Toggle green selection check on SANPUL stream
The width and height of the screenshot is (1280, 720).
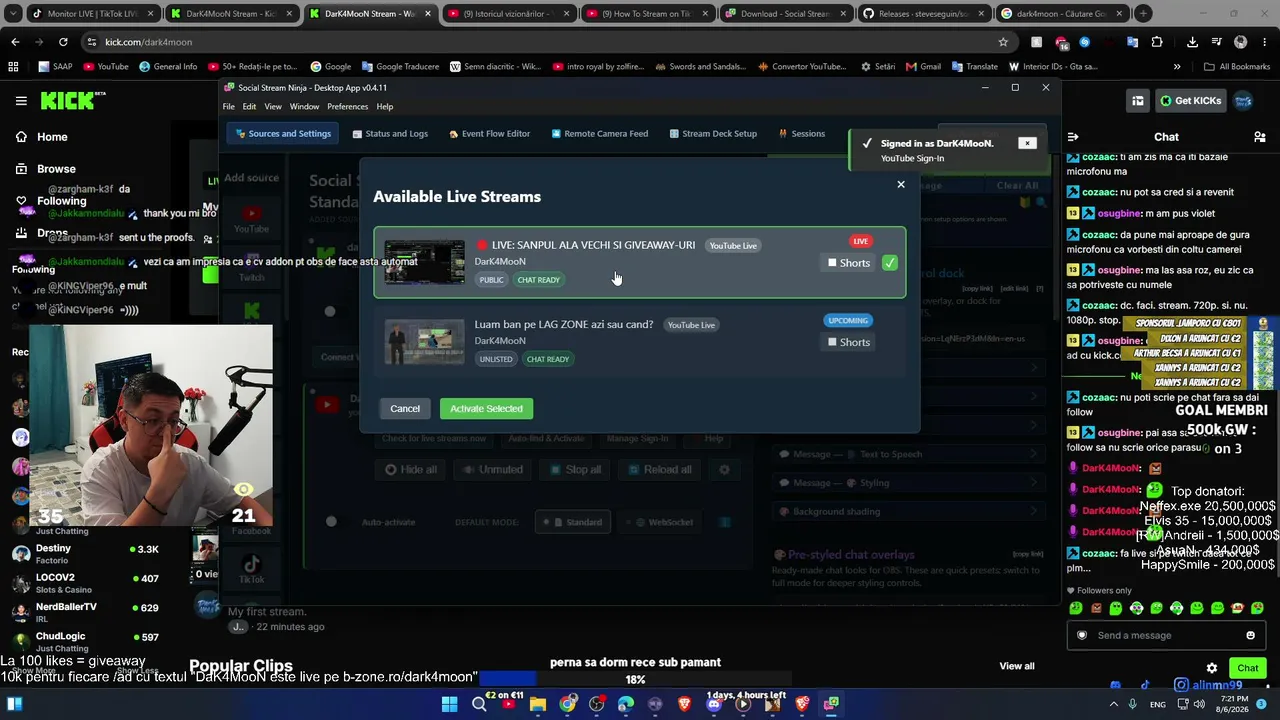point(889,263)
